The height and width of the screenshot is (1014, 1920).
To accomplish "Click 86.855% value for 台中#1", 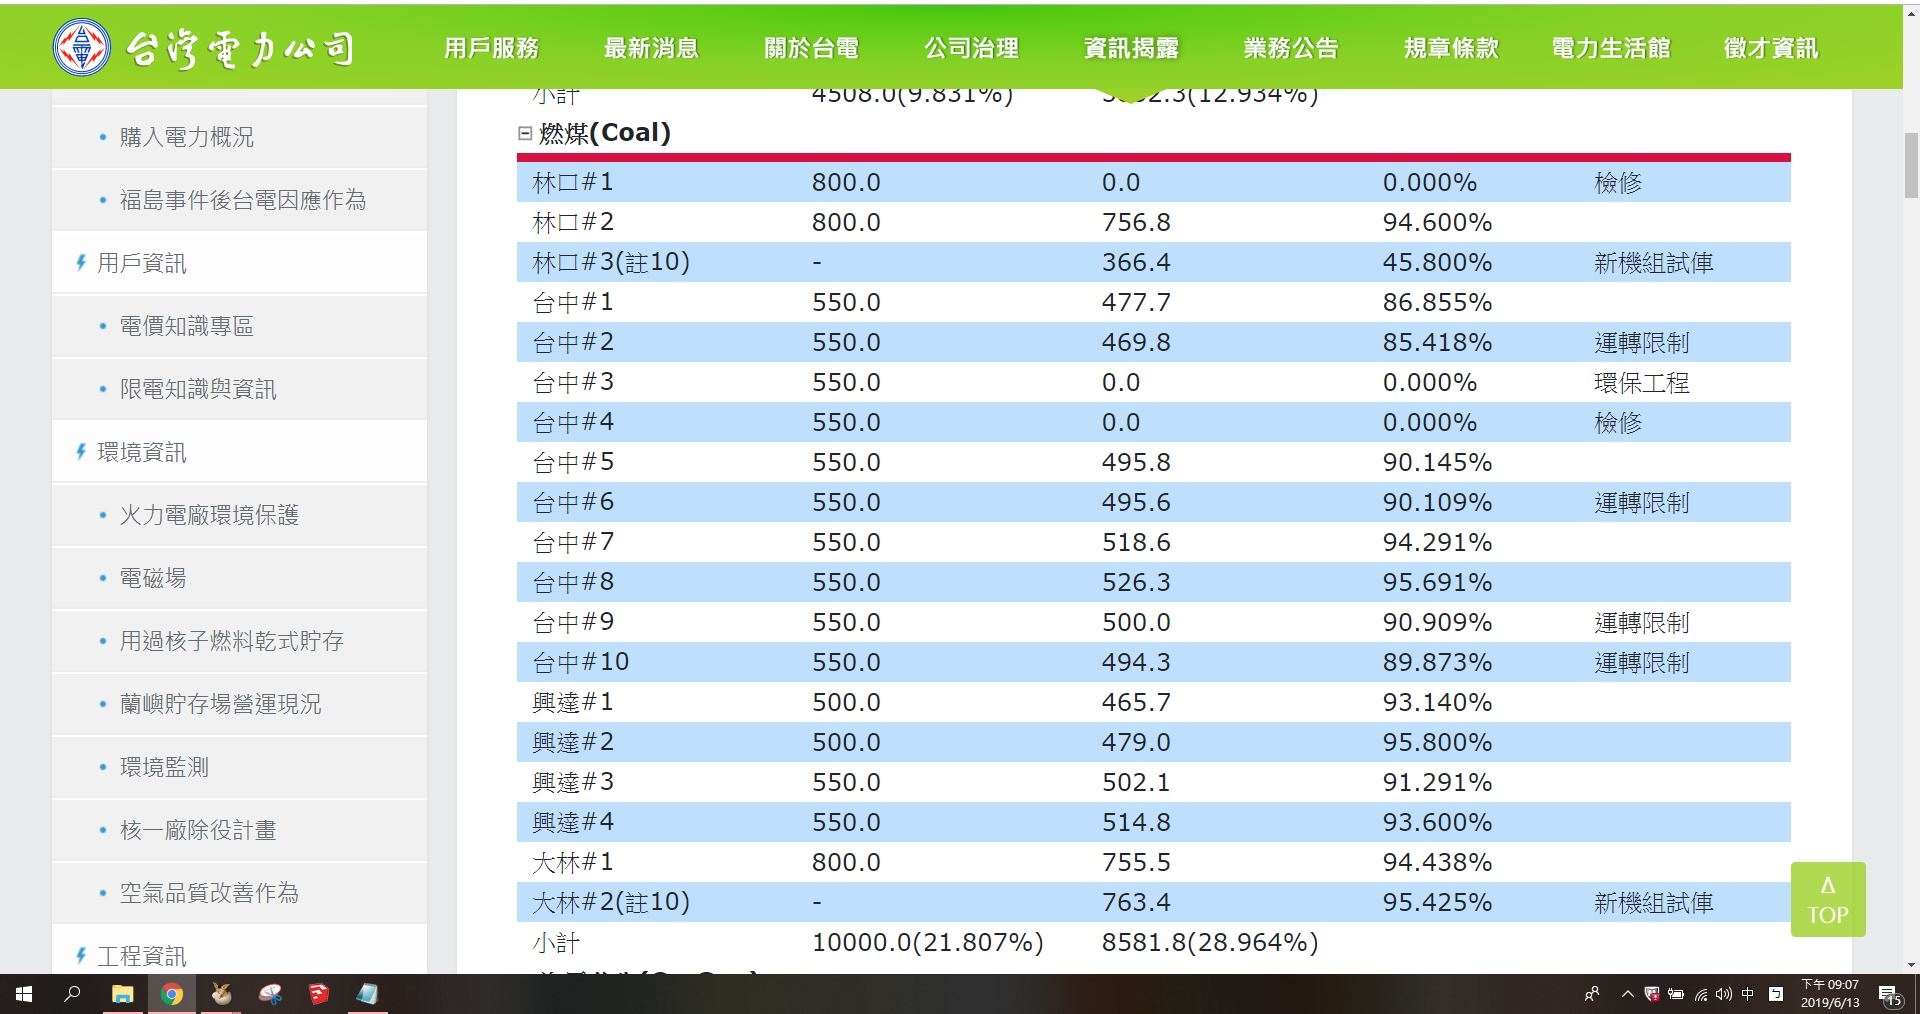I will (1437, 302).
